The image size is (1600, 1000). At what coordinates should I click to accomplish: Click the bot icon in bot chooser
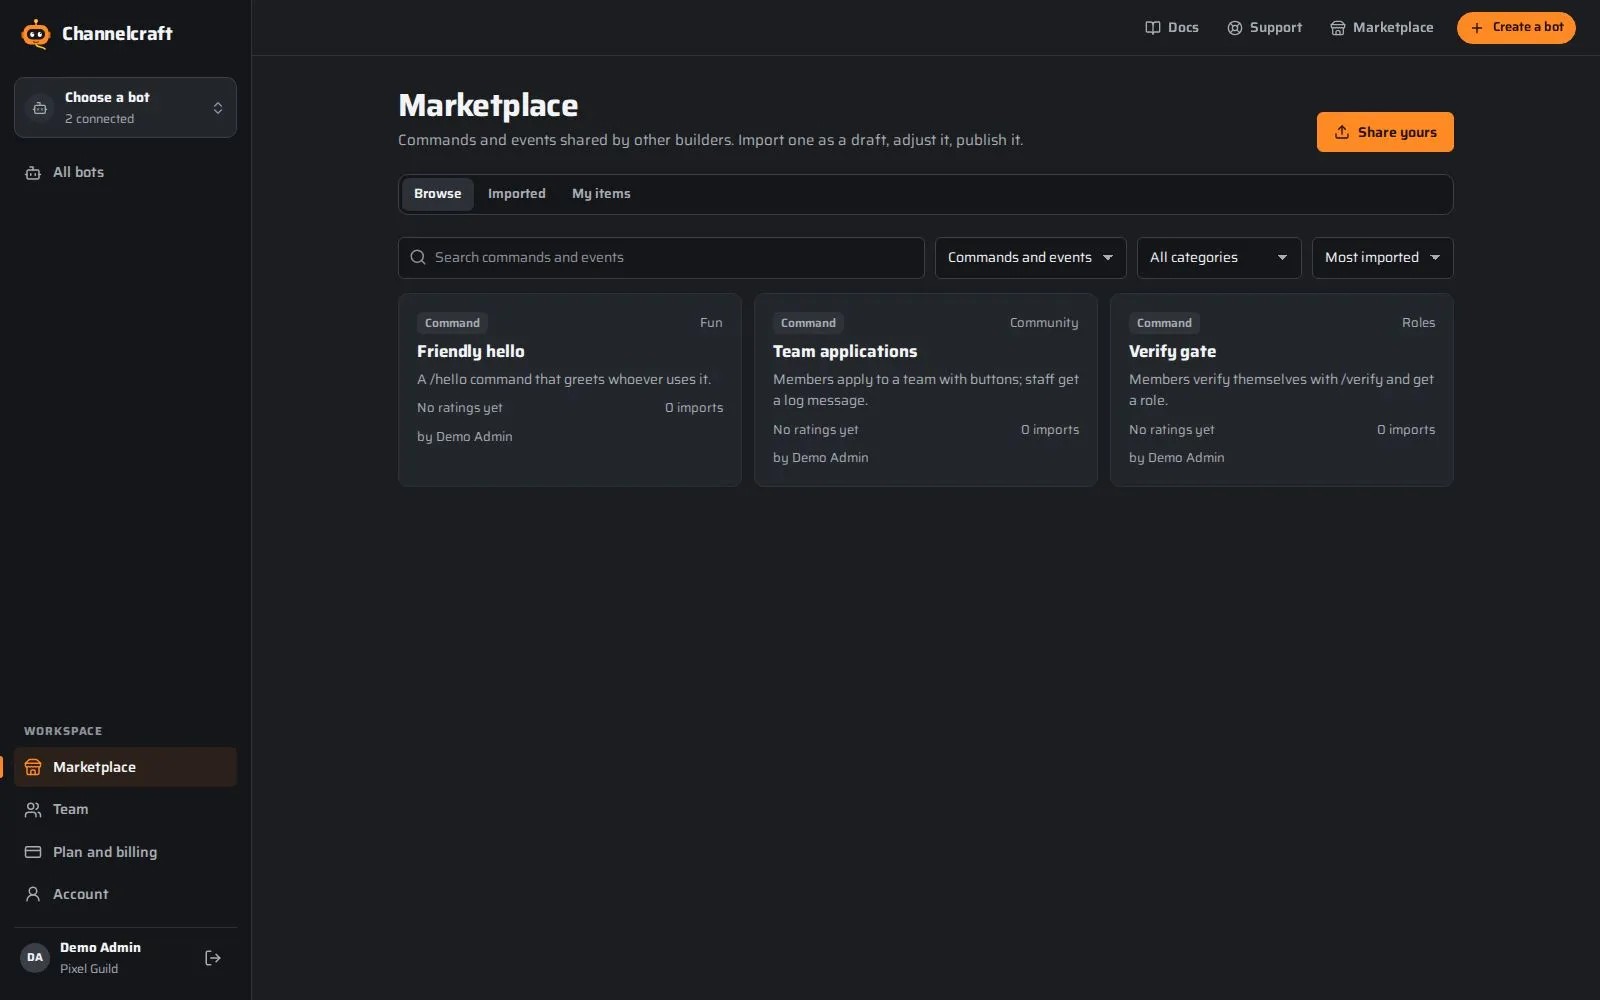click(x=40, y=108)
